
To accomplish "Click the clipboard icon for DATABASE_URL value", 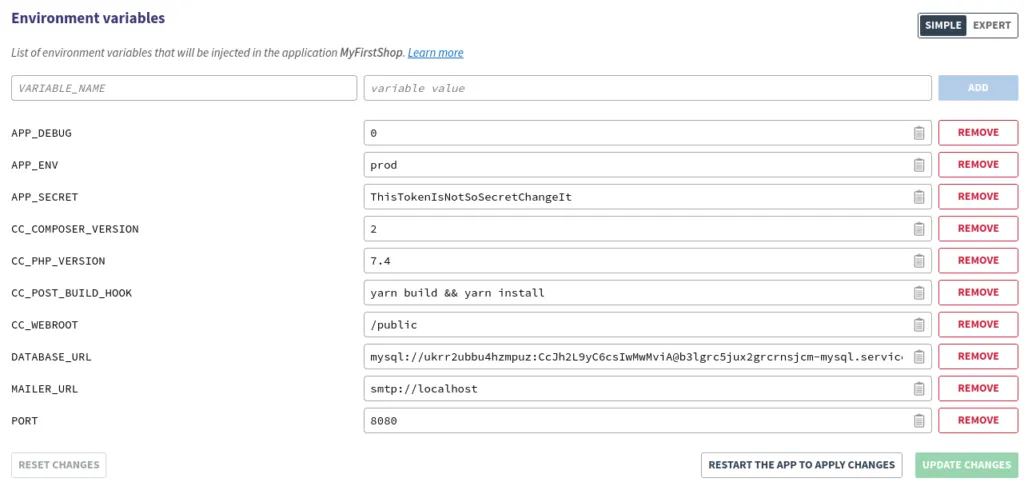I will point(918,357).
